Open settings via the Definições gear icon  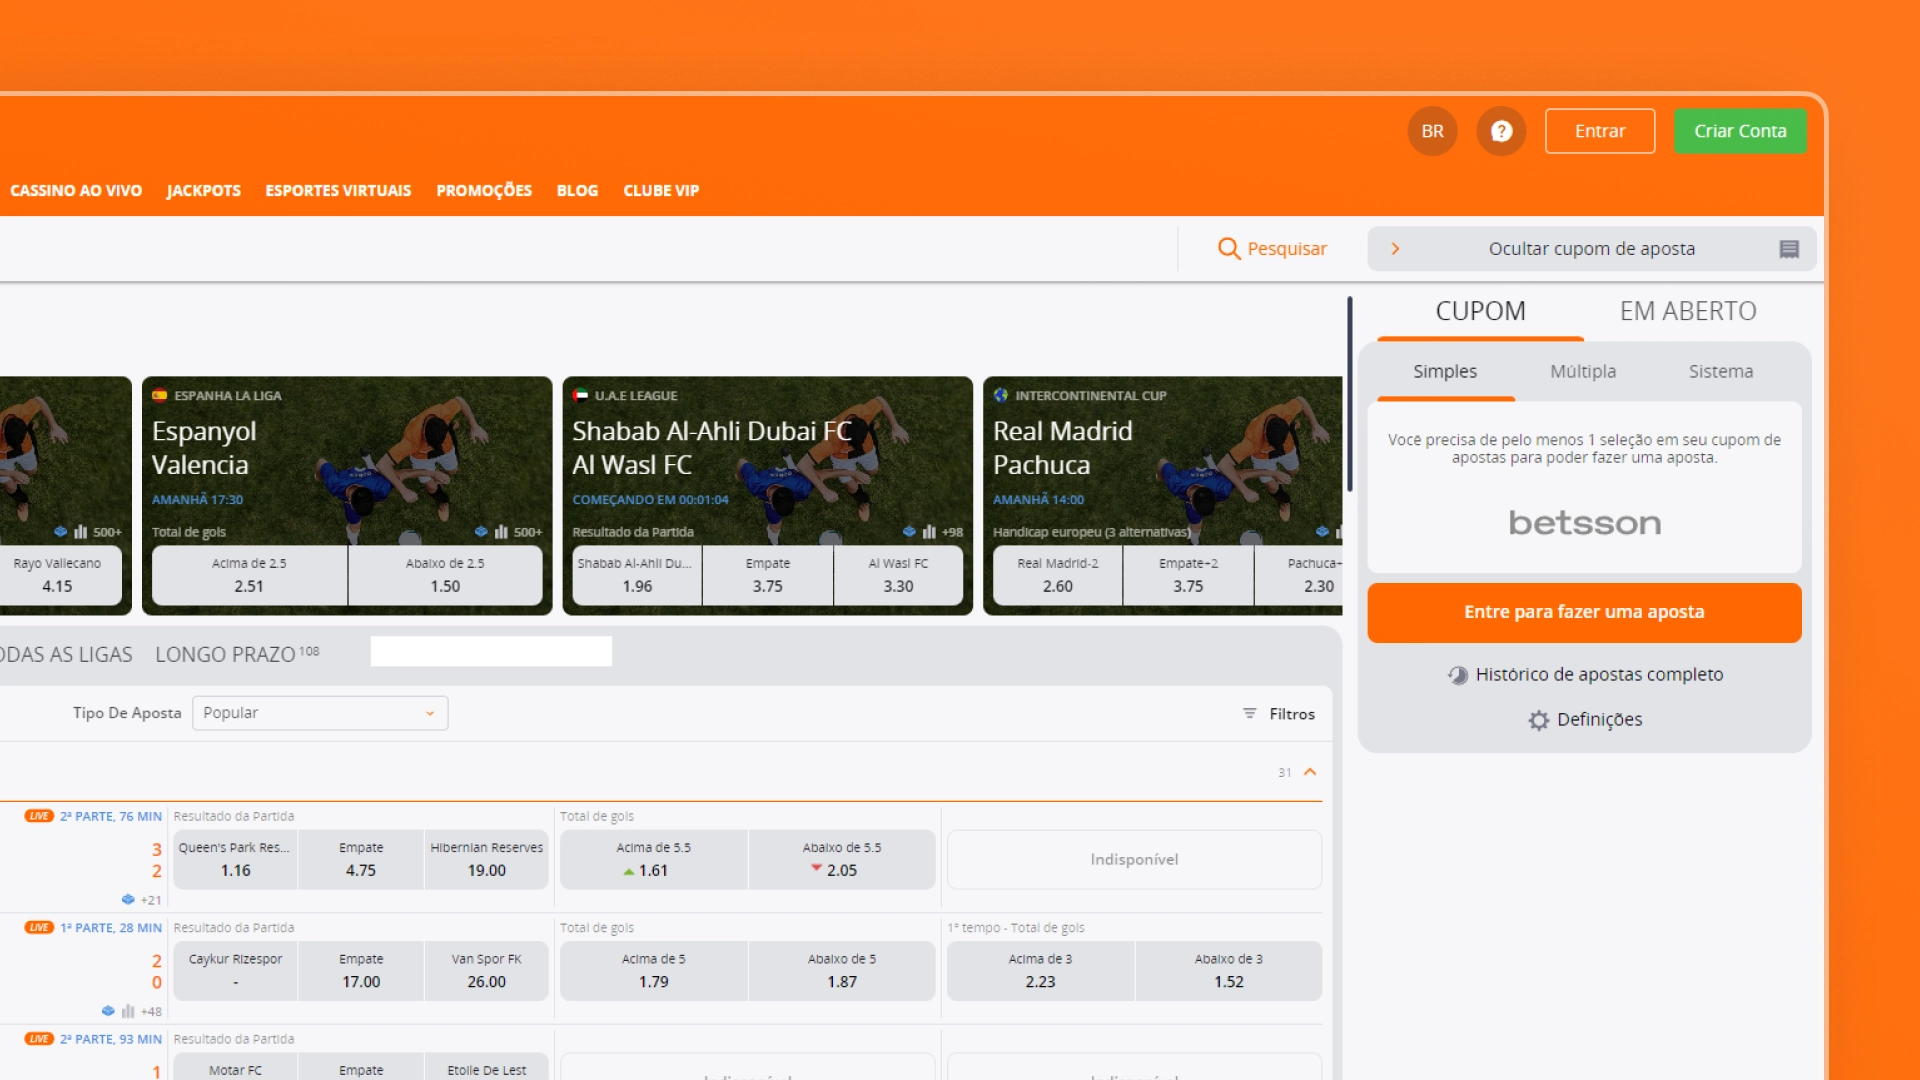[1538, 719]
